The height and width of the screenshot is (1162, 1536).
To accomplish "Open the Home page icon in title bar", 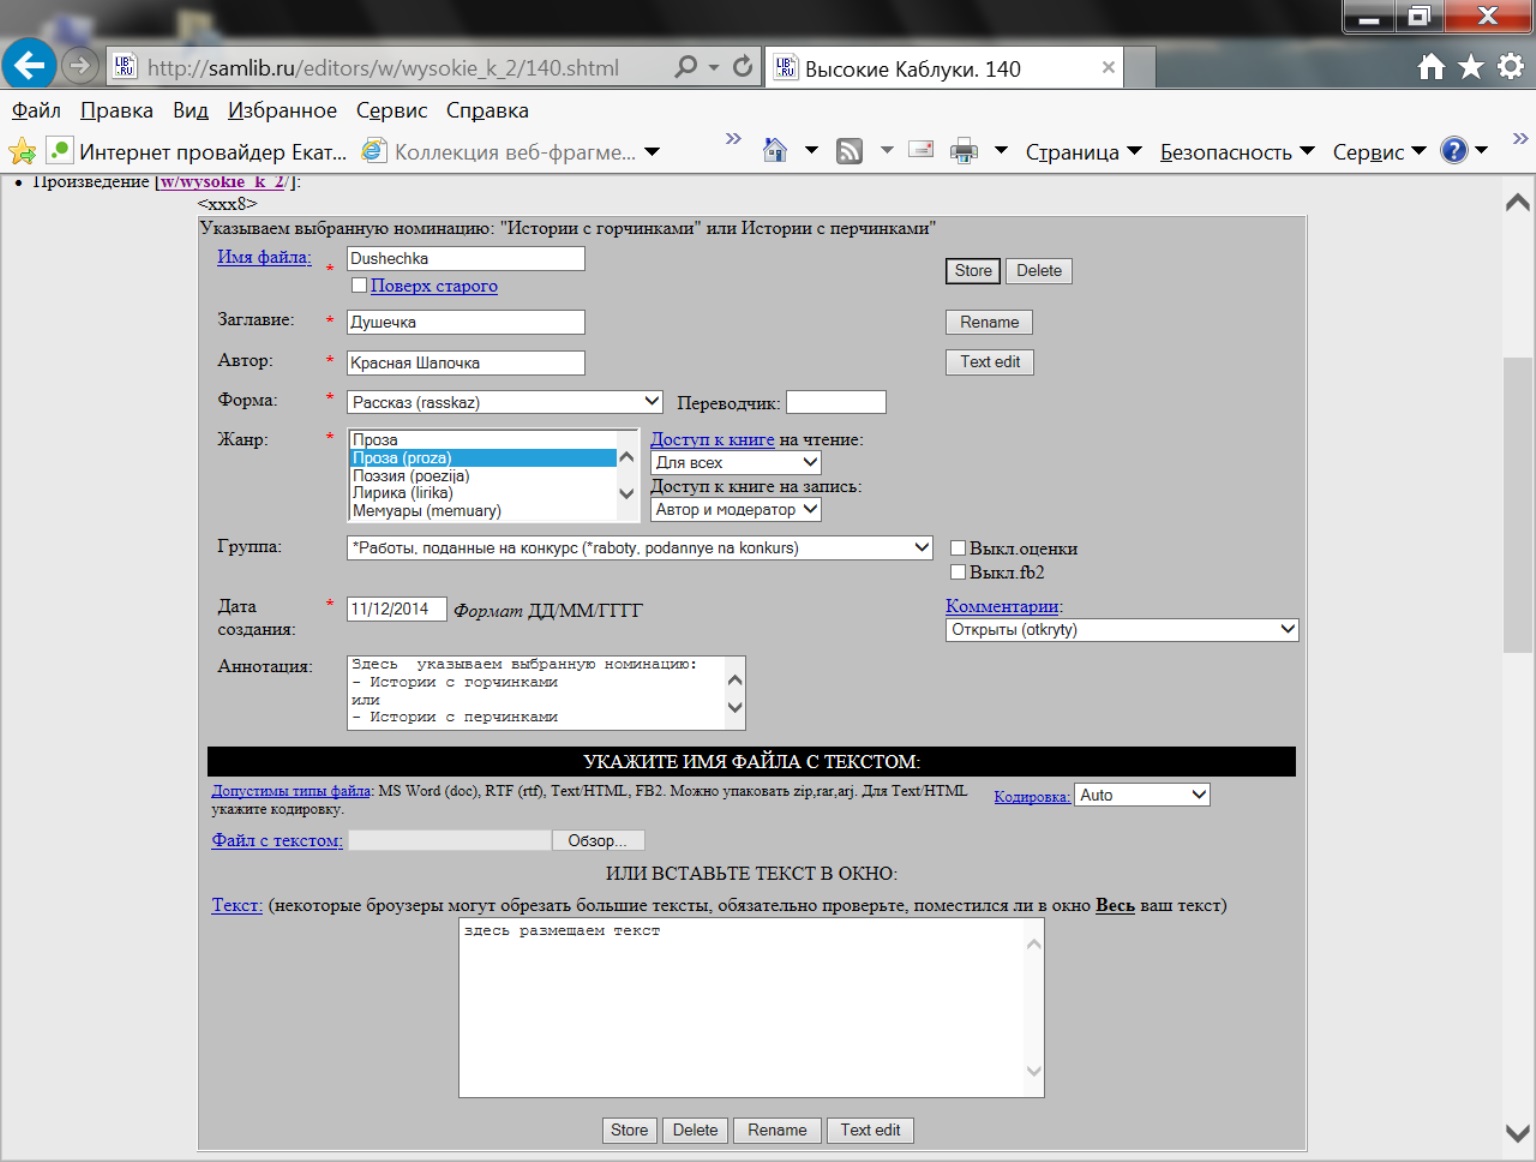I will pyautogui.click(x=1431, y=67).
